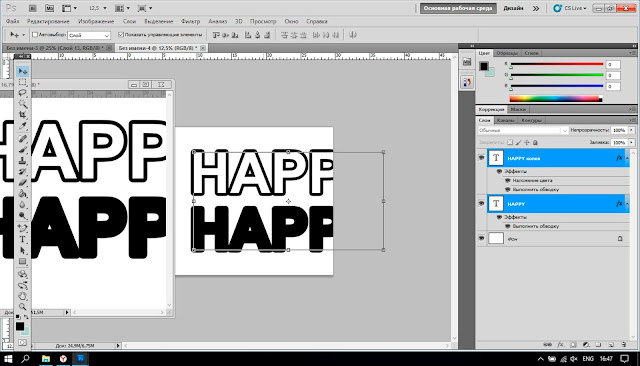This screenshot has width=640, height=366.
Task: Open the blending mode Обычные dropdown
Action: tap(523, 131)
